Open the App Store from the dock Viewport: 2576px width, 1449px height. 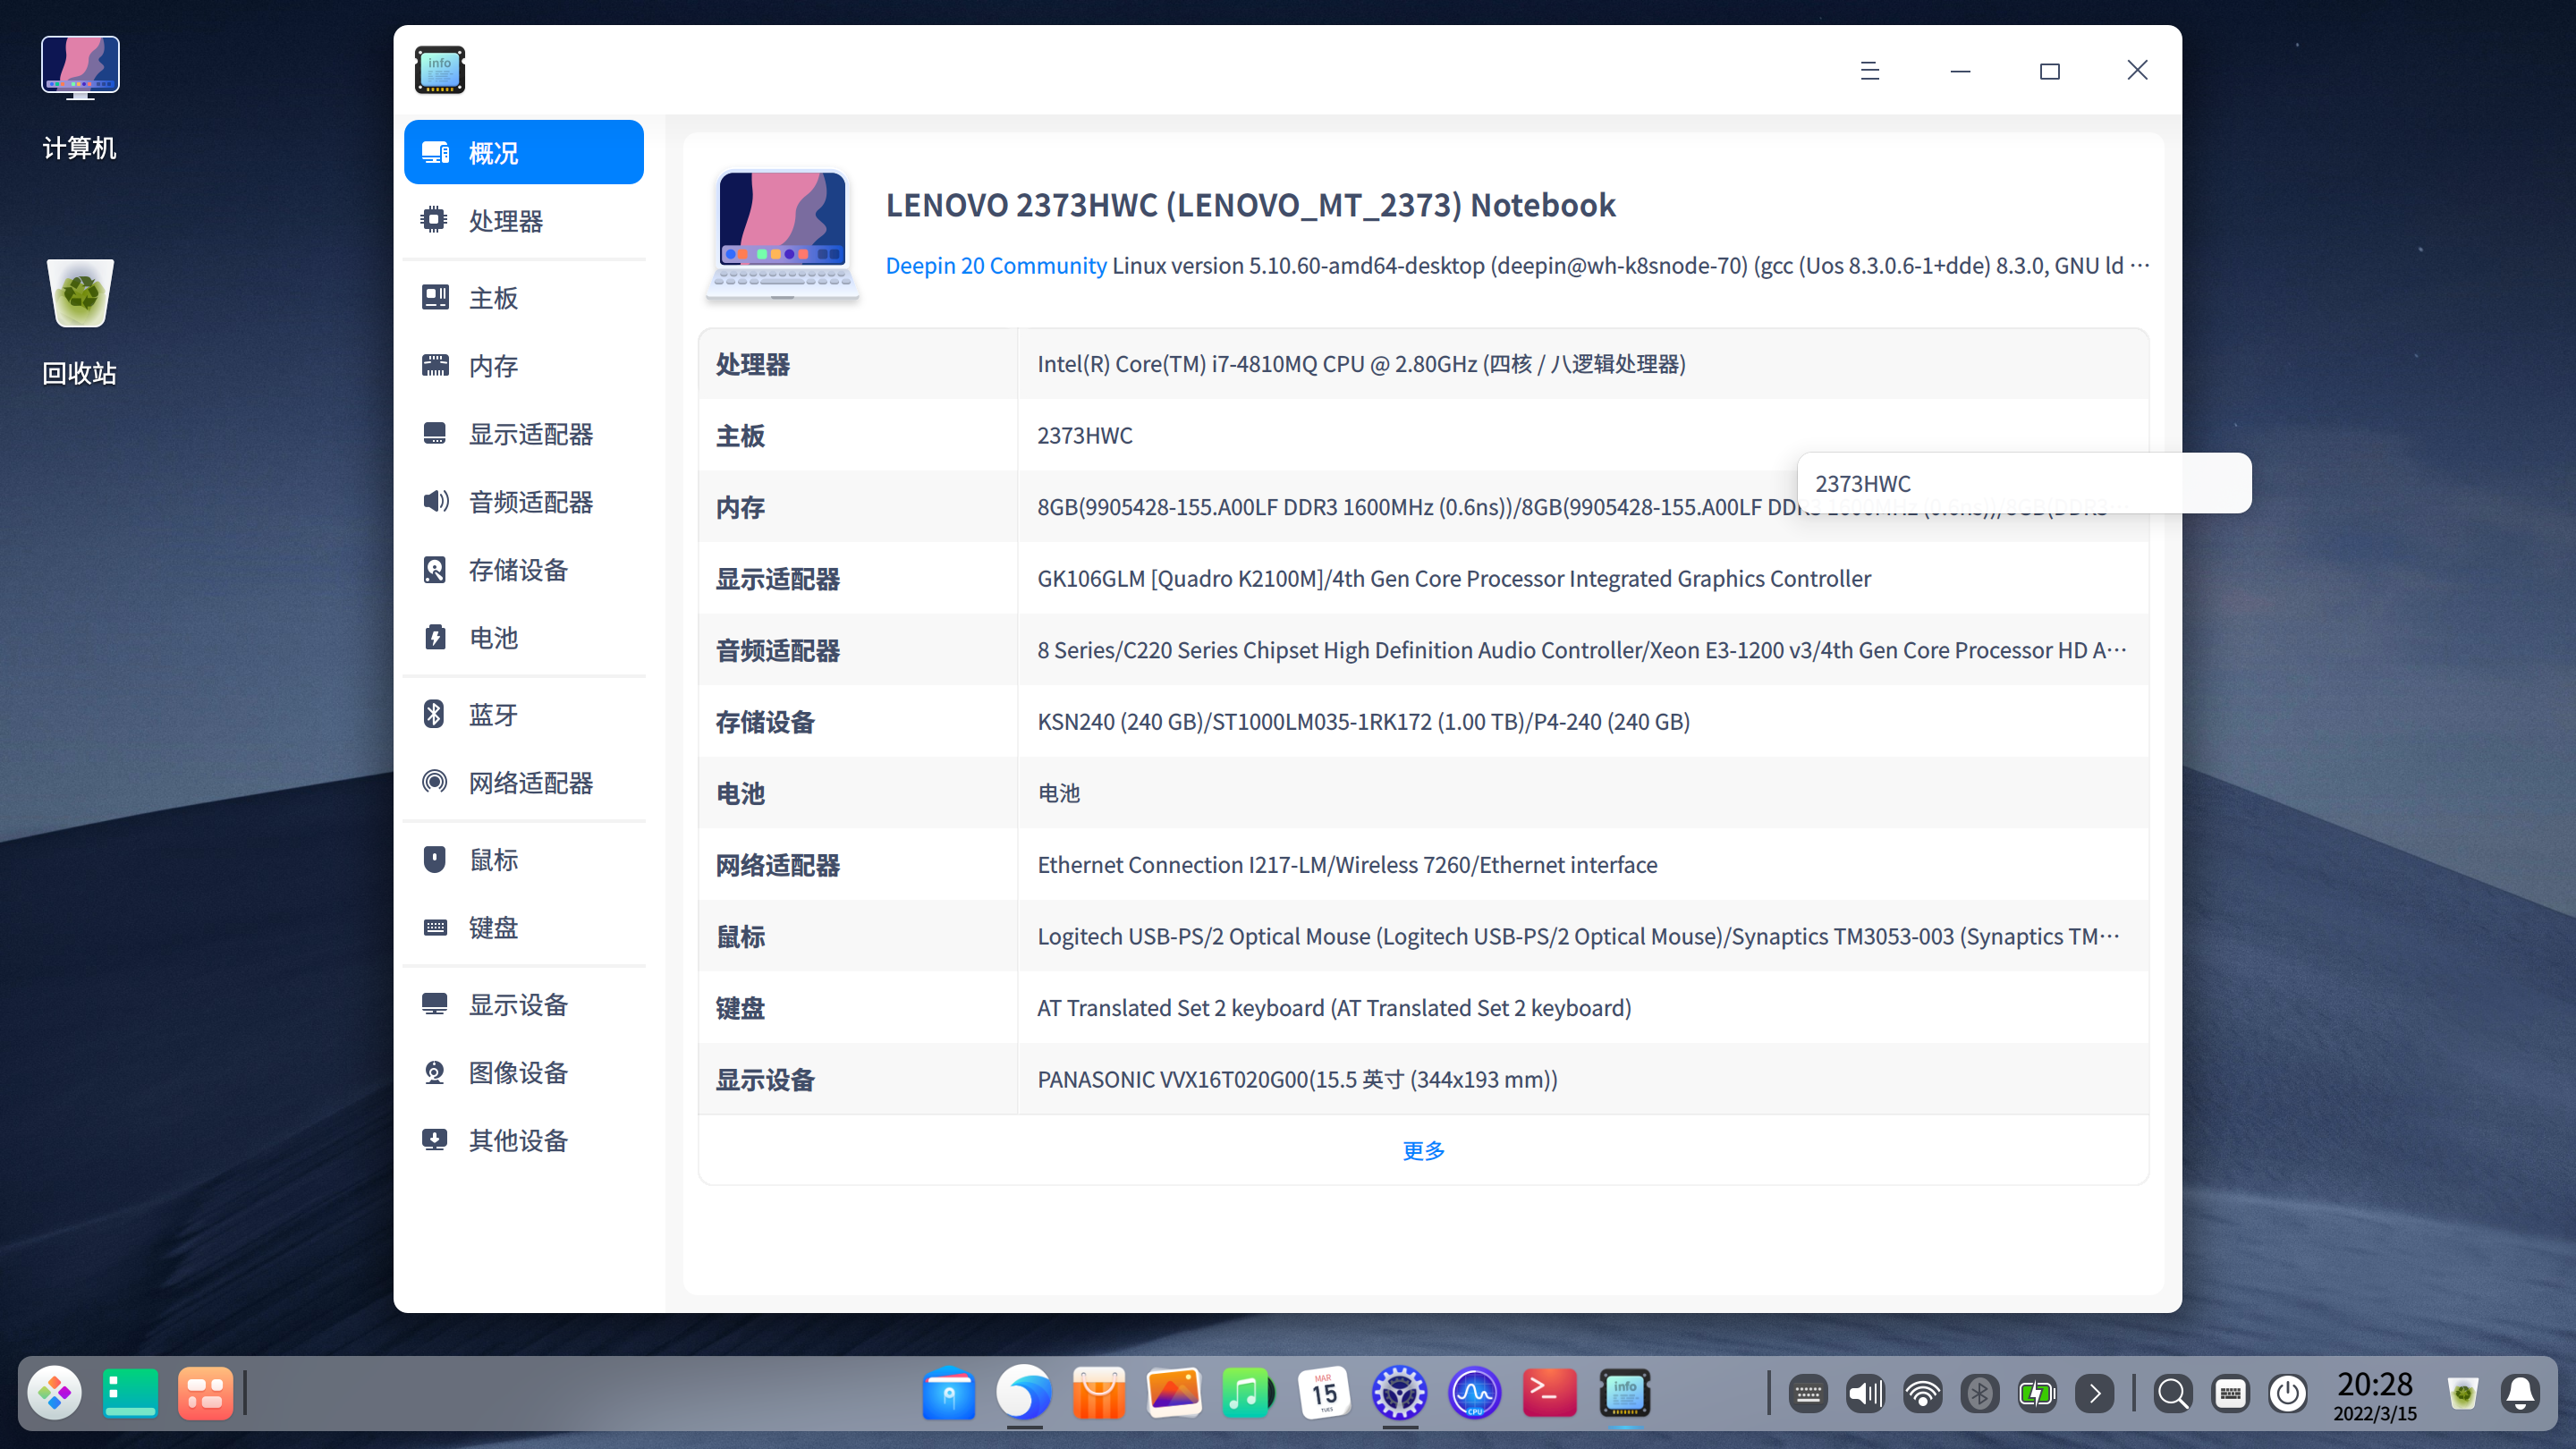1098,1392
